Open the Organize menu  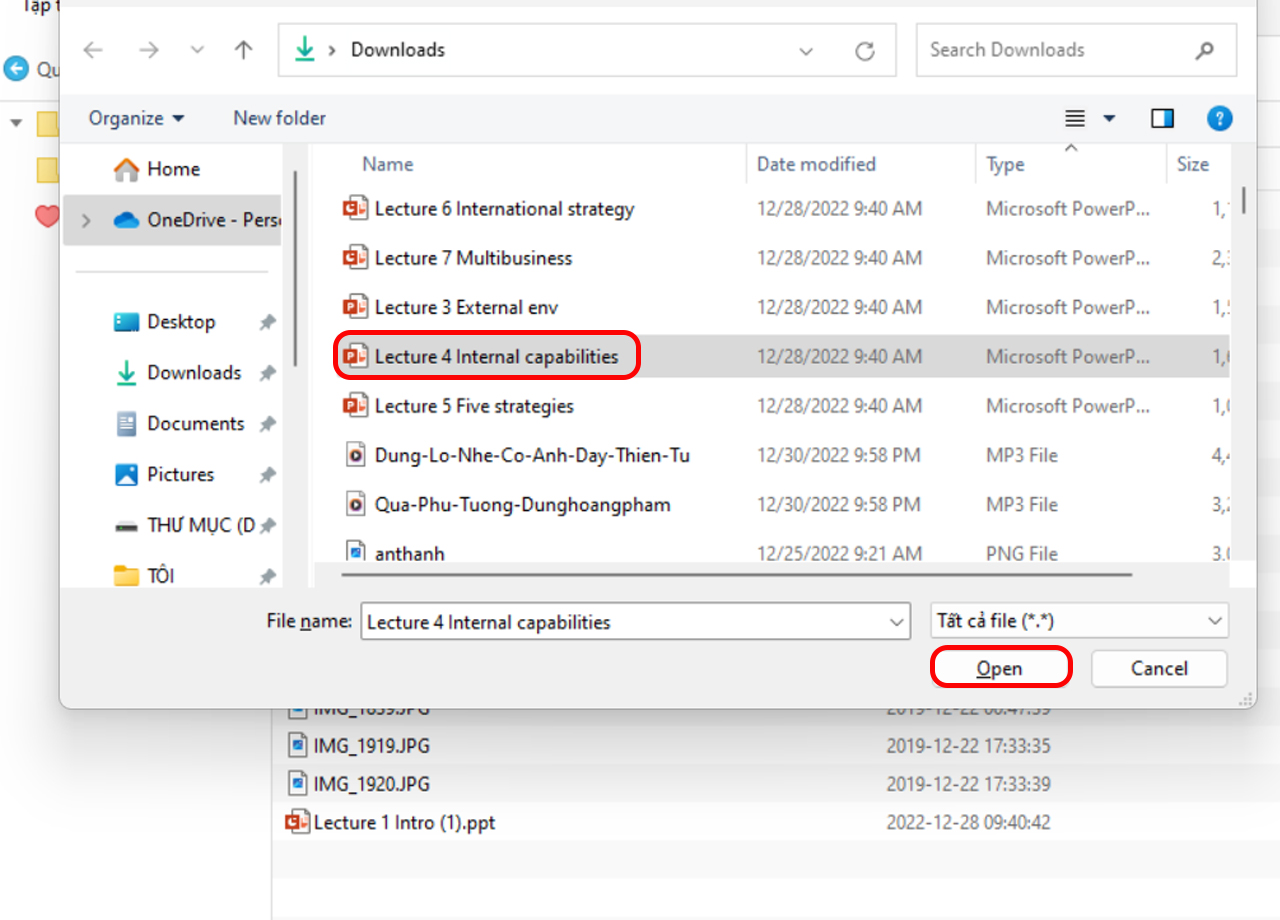pyautogui.click(x=137, y=118)
